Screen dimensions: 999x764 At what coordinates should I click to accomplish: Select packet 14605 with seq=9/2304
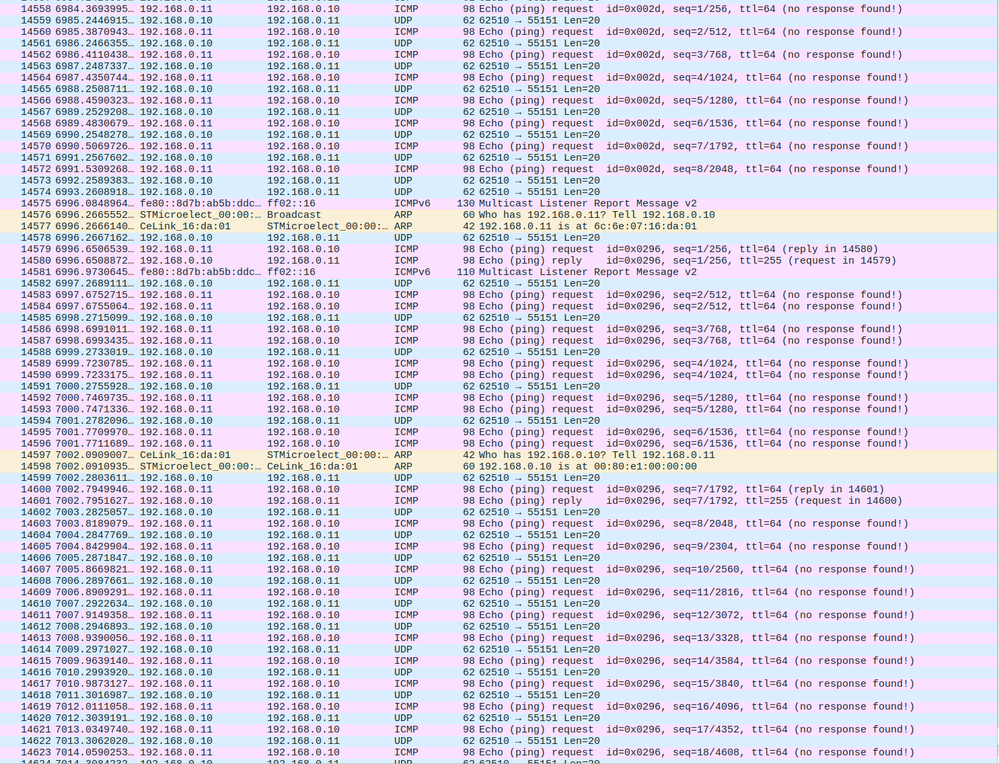pos(499,547)
